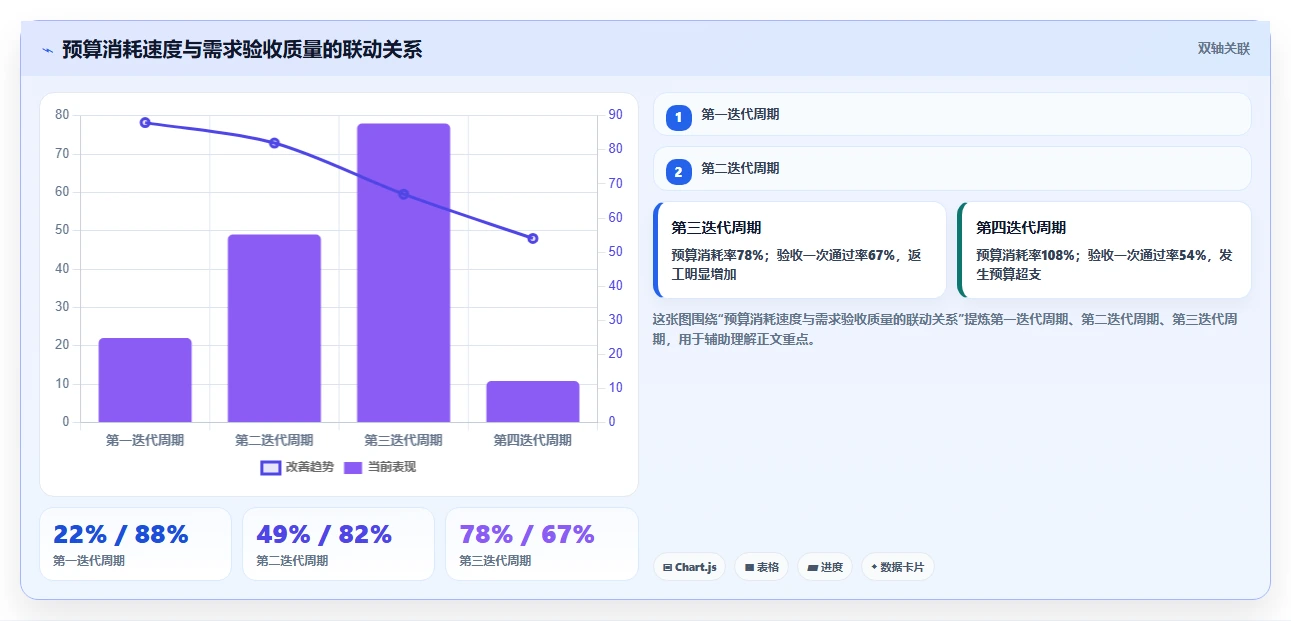Click the description paragraph starting 这张图围绕
The image size is (1291, 621).
click(945, 329)
